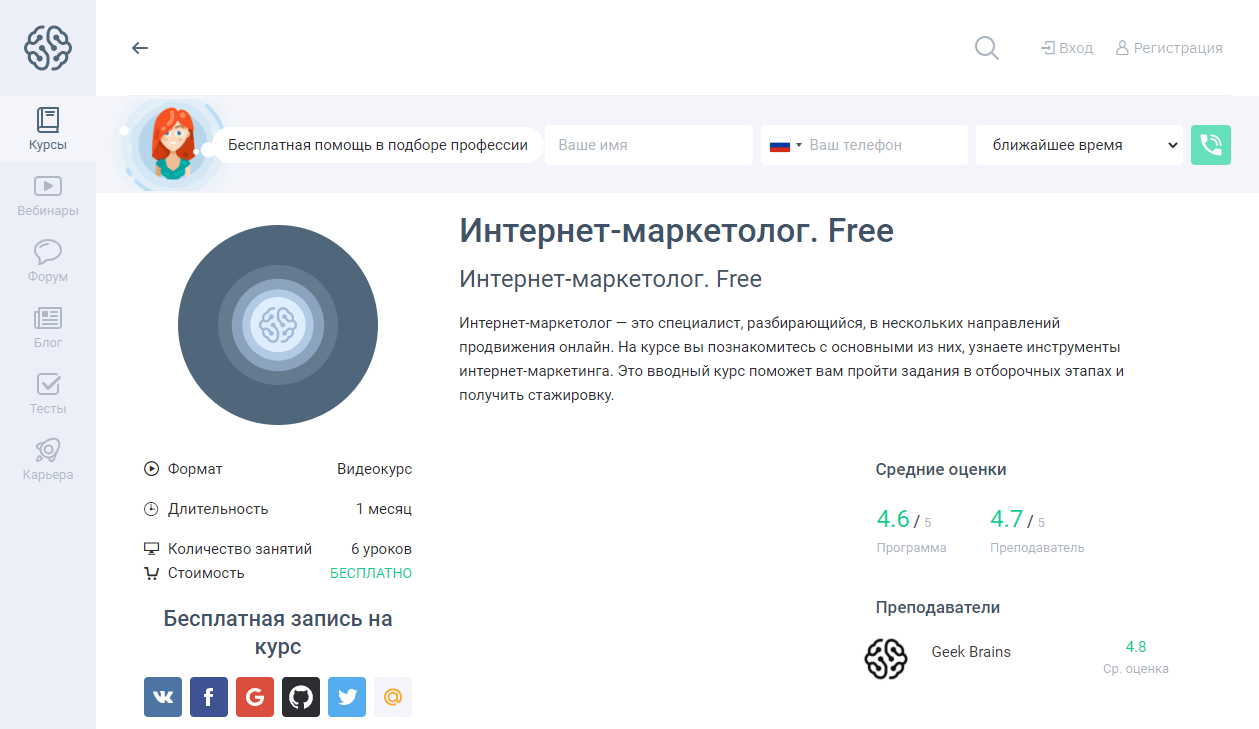The image size is (1259, 729).
Task: Open search with the magnifier icon
Action: pyautogui.click(x=986, y=48)
